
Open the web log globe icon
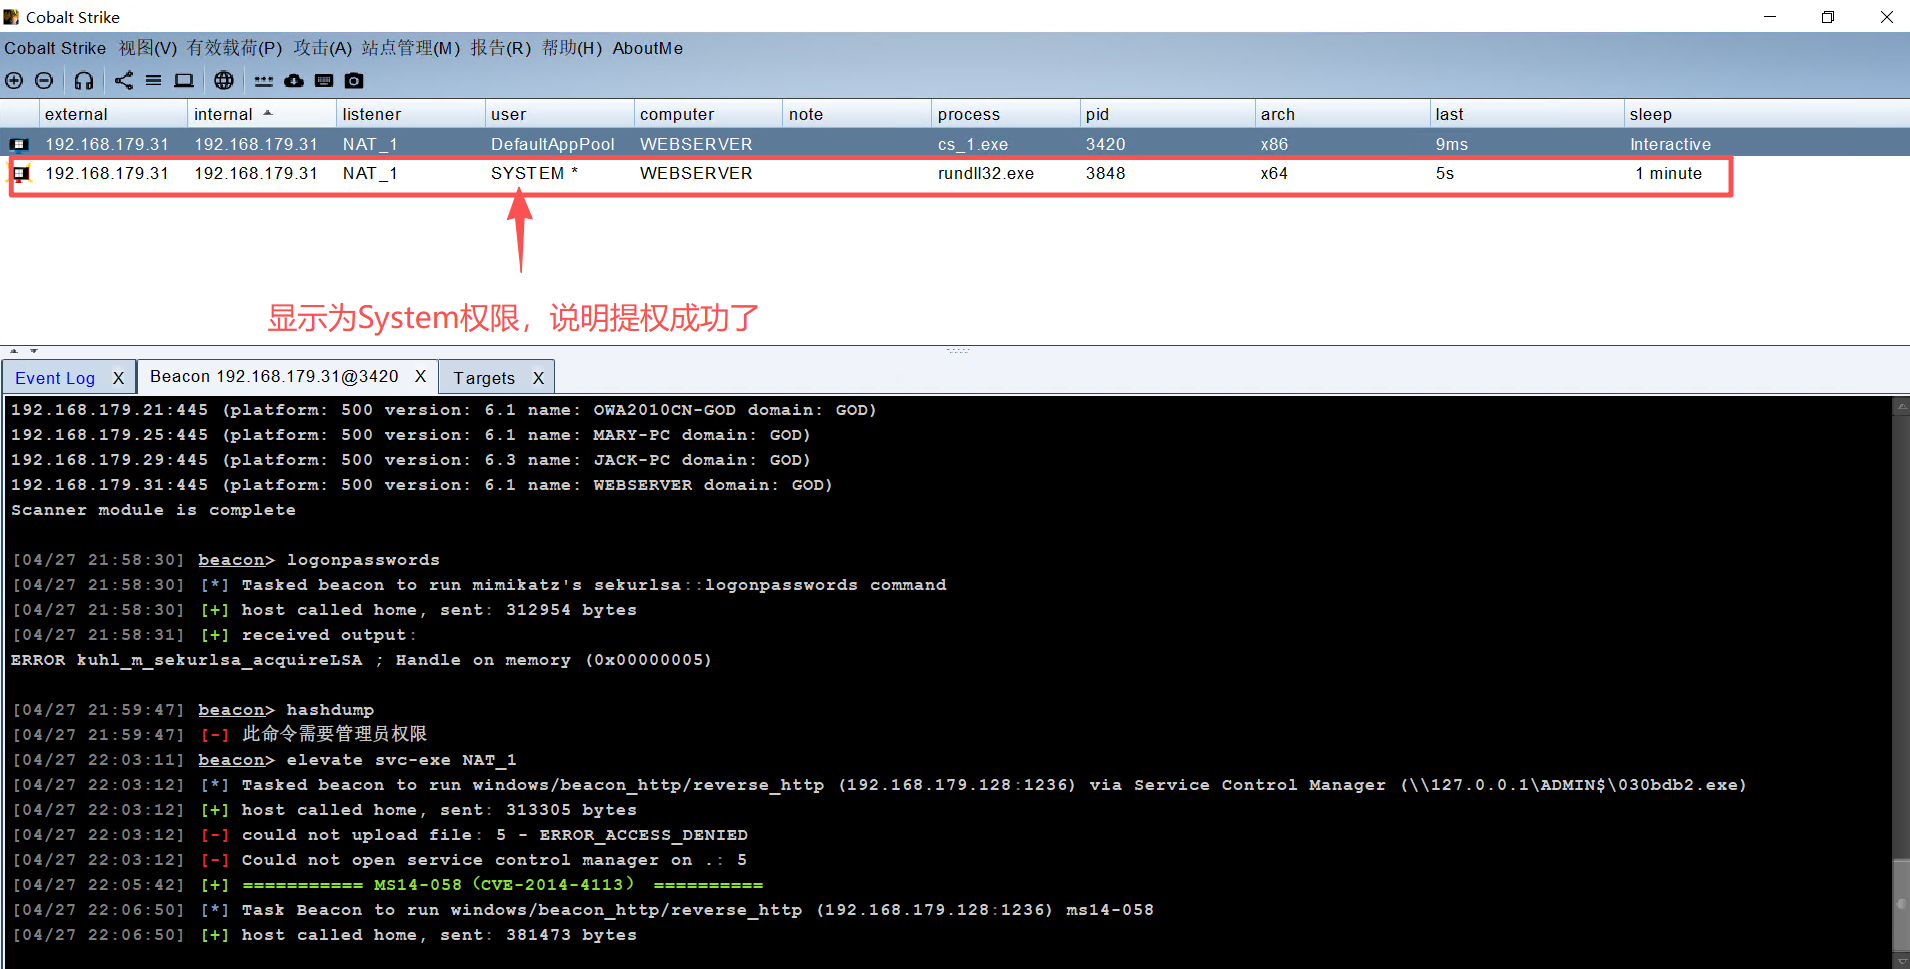pos(224,81)
